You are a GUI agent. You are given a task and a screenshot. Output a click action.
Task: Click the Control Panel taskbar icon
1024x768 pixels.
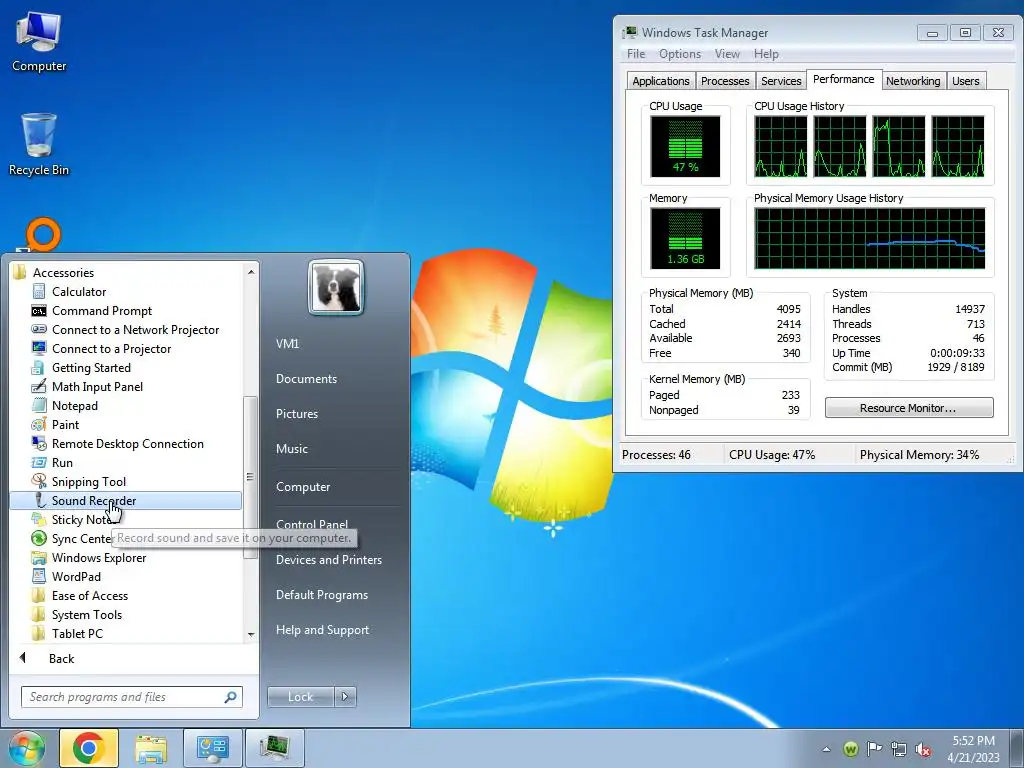coord(212,748)
